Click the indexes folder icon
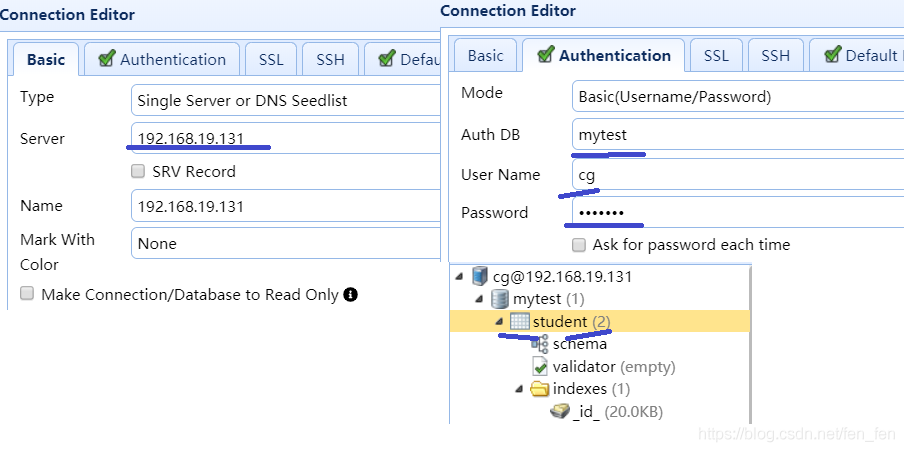 540,389
